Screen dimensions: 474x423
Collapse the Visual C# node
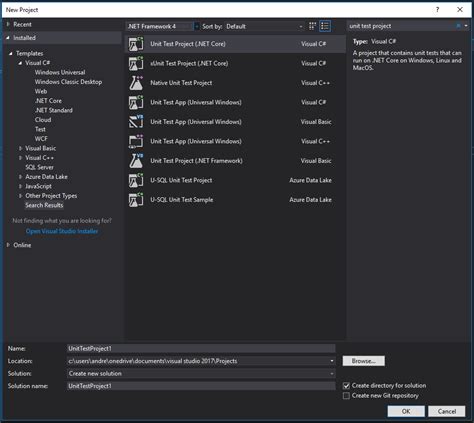click(x=20, y=63)
